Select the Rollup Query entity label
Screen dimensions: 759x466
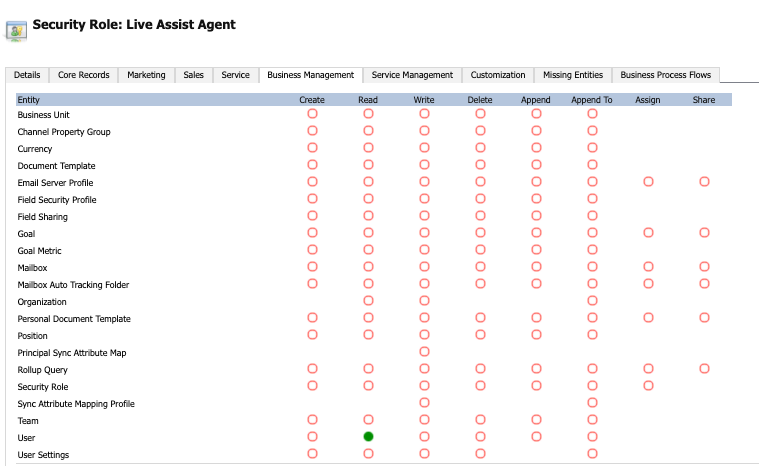[x=43, y=370]
